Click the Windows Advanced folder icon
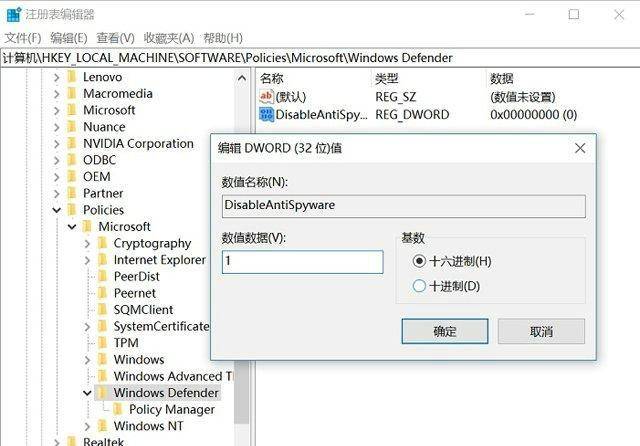 102,376
